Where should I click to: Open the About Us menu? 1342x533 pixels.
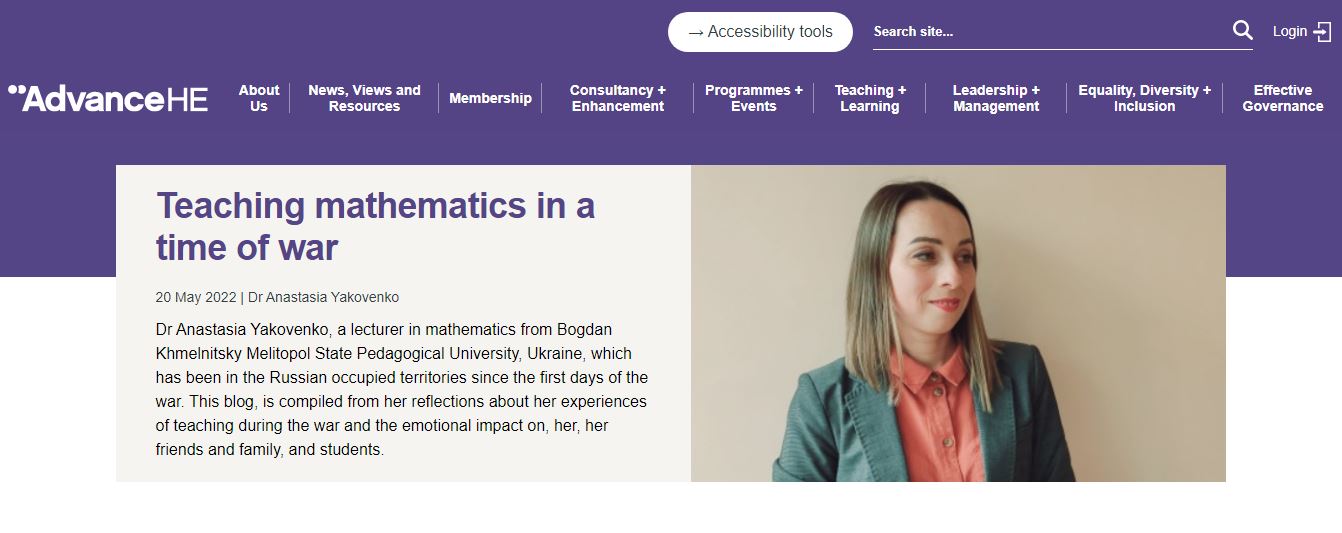[x=259, y=98]
